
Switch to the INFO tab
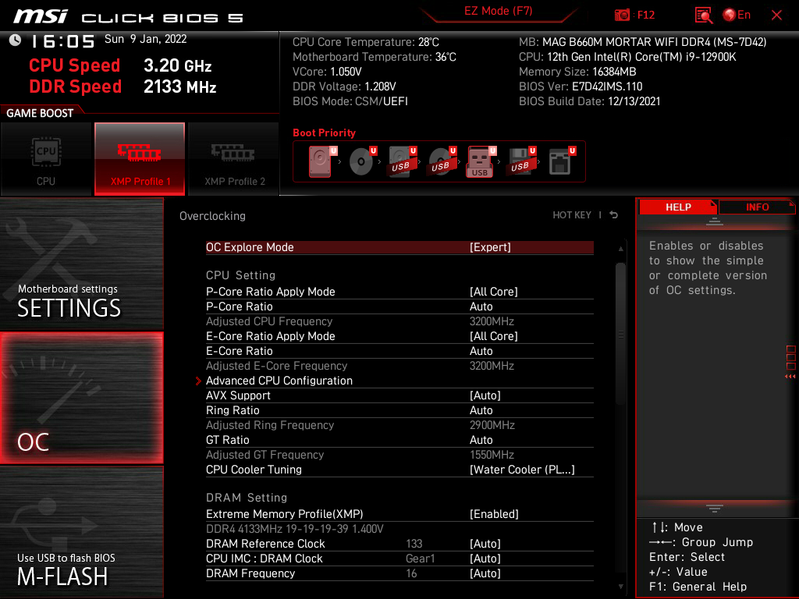click(757, 207)
